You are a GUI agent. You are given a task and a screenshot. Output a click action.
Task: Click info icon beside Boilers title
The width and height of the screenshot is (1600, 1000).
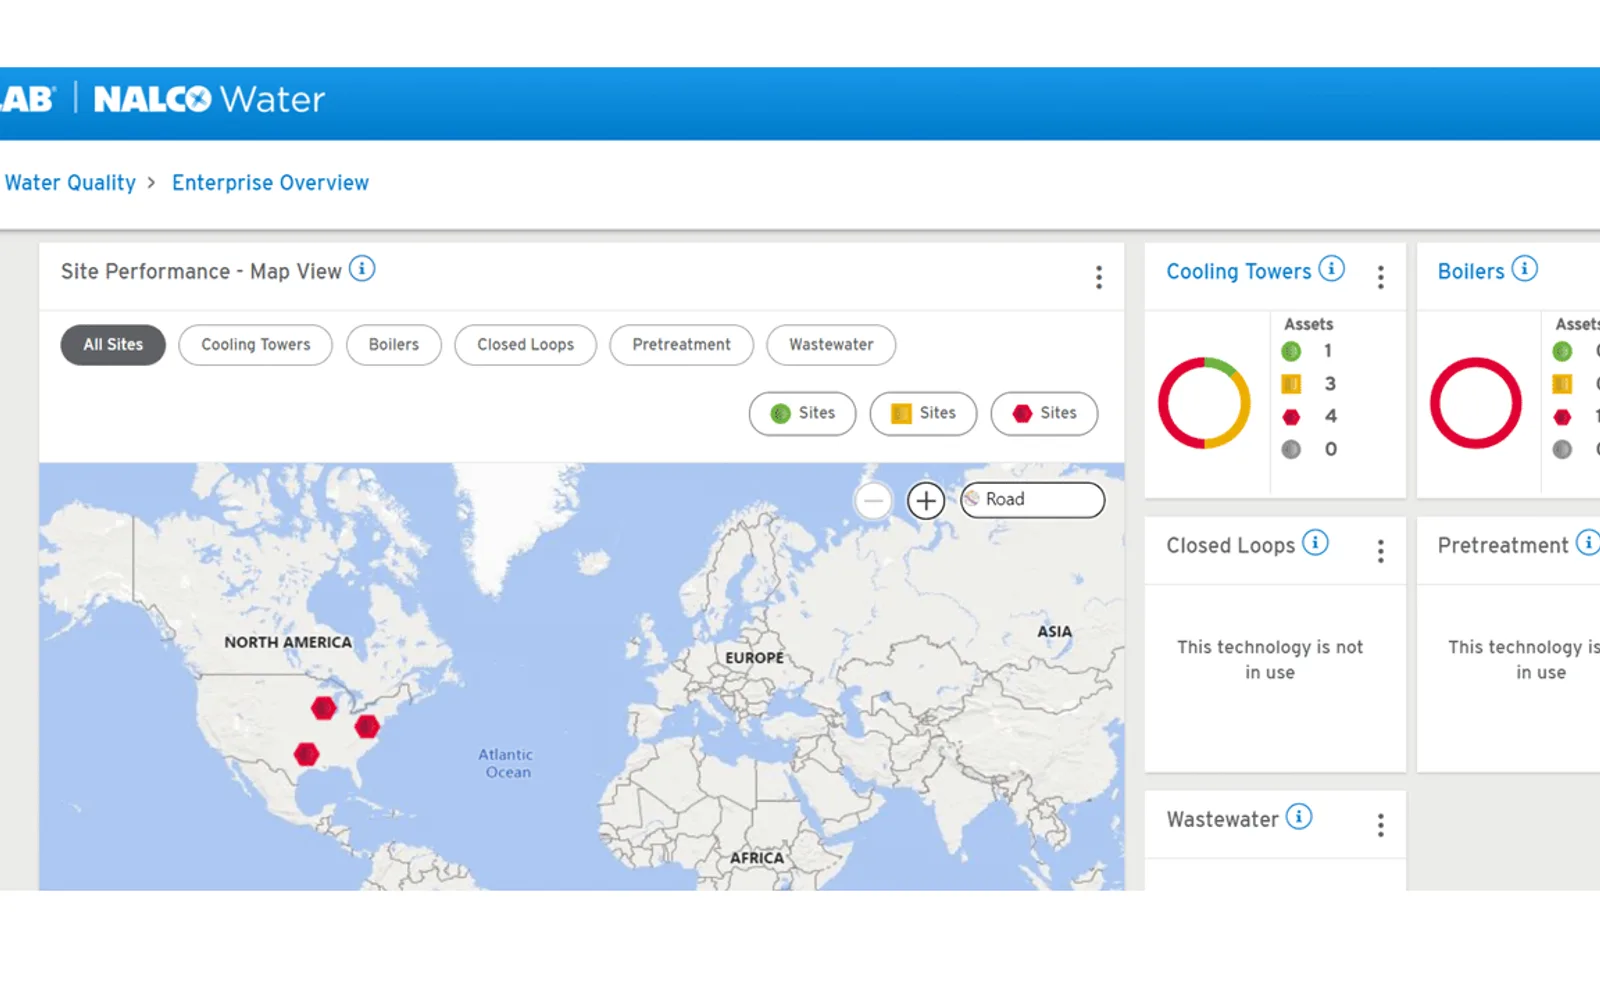click(1524, 269)
